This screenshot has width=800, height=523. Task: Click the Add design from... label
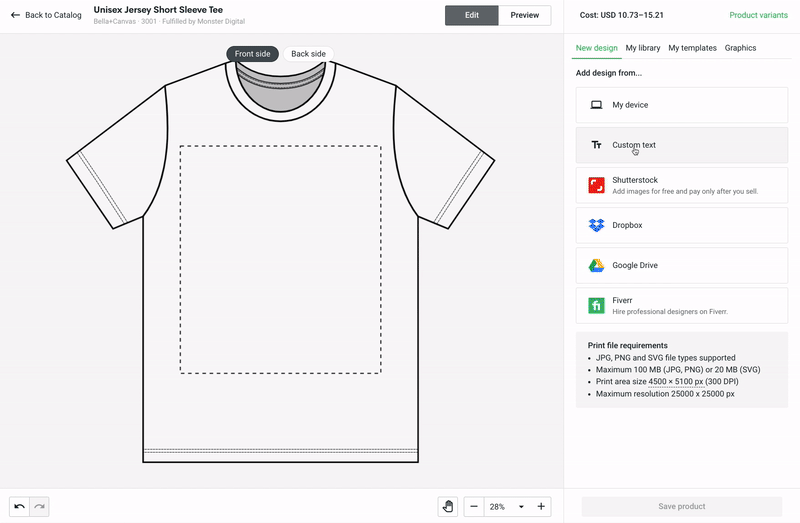tap(609, 73)
